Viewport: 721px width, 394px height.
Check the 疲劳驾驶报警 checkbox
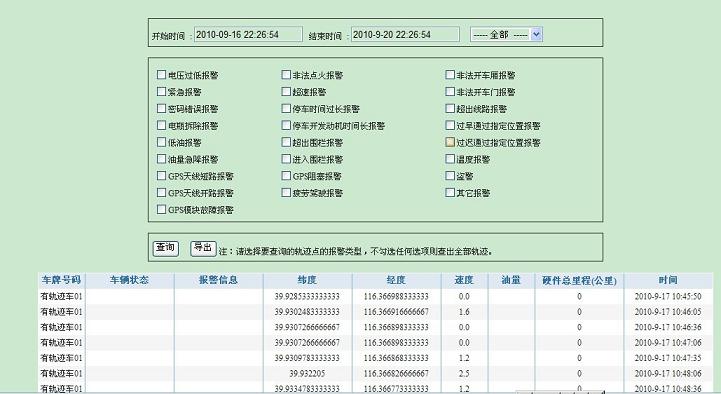click(286, 192)
